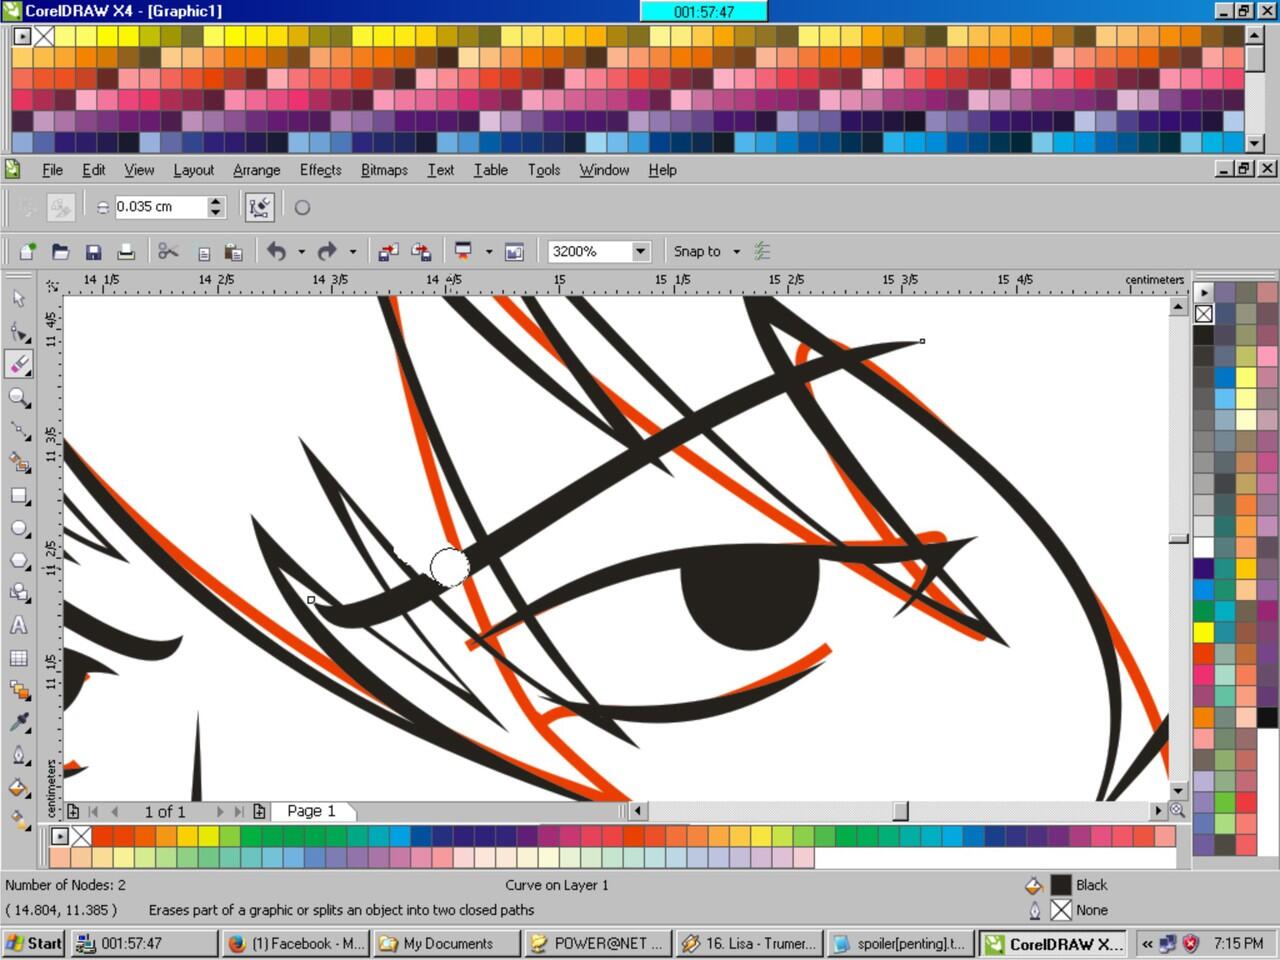Select the Table tool
The height and width of the screenshot is (960, 1280).
click(19, 657)
